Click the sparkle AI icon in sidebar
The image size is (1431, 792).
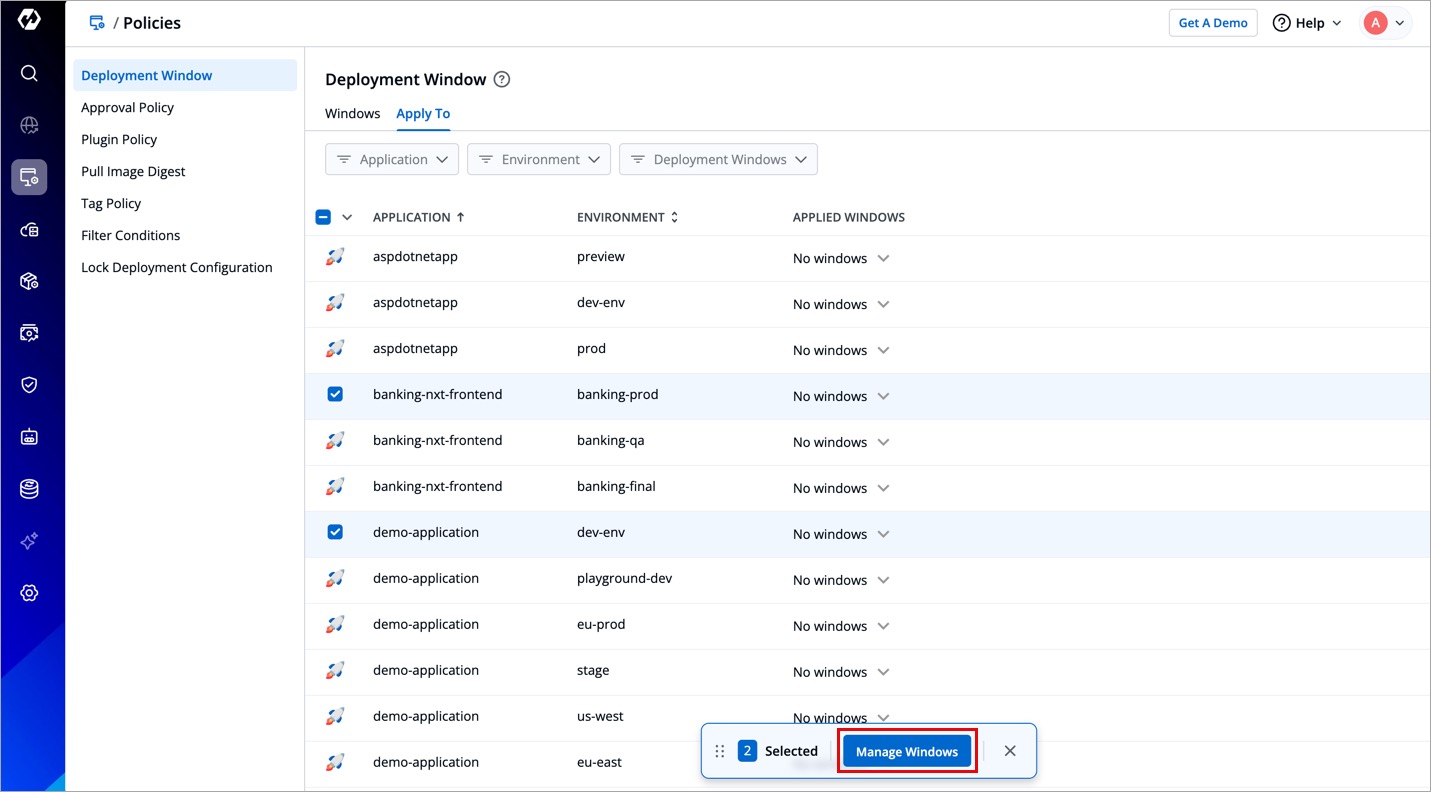click(29, 541)
